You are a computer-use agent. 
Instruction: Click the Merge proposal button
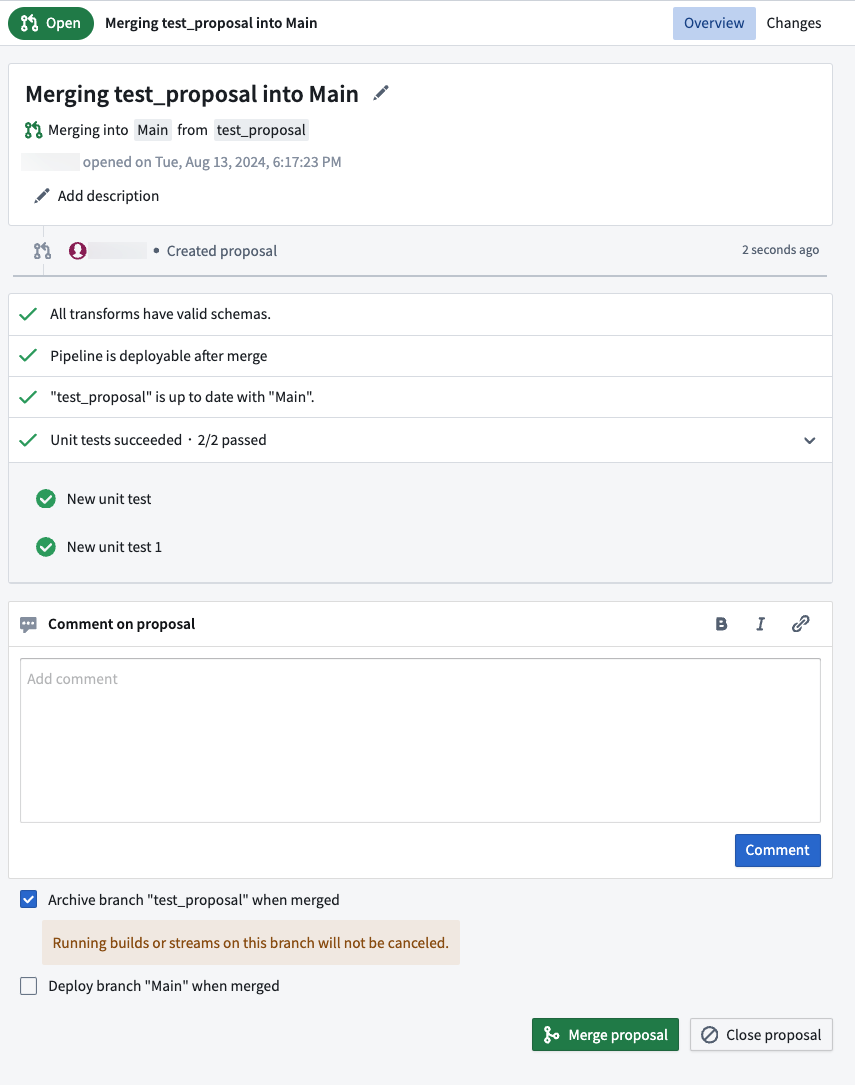click(605, 1034)
